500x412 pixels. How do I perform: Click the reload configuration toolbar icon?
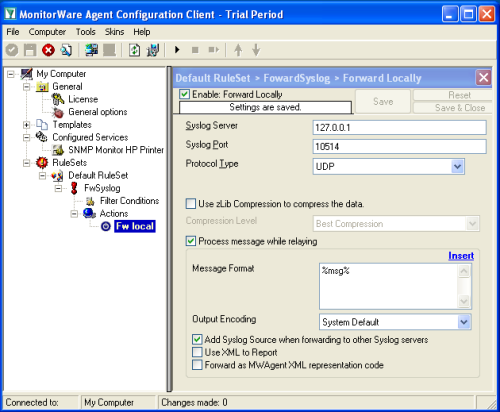[x=134, y=50]
